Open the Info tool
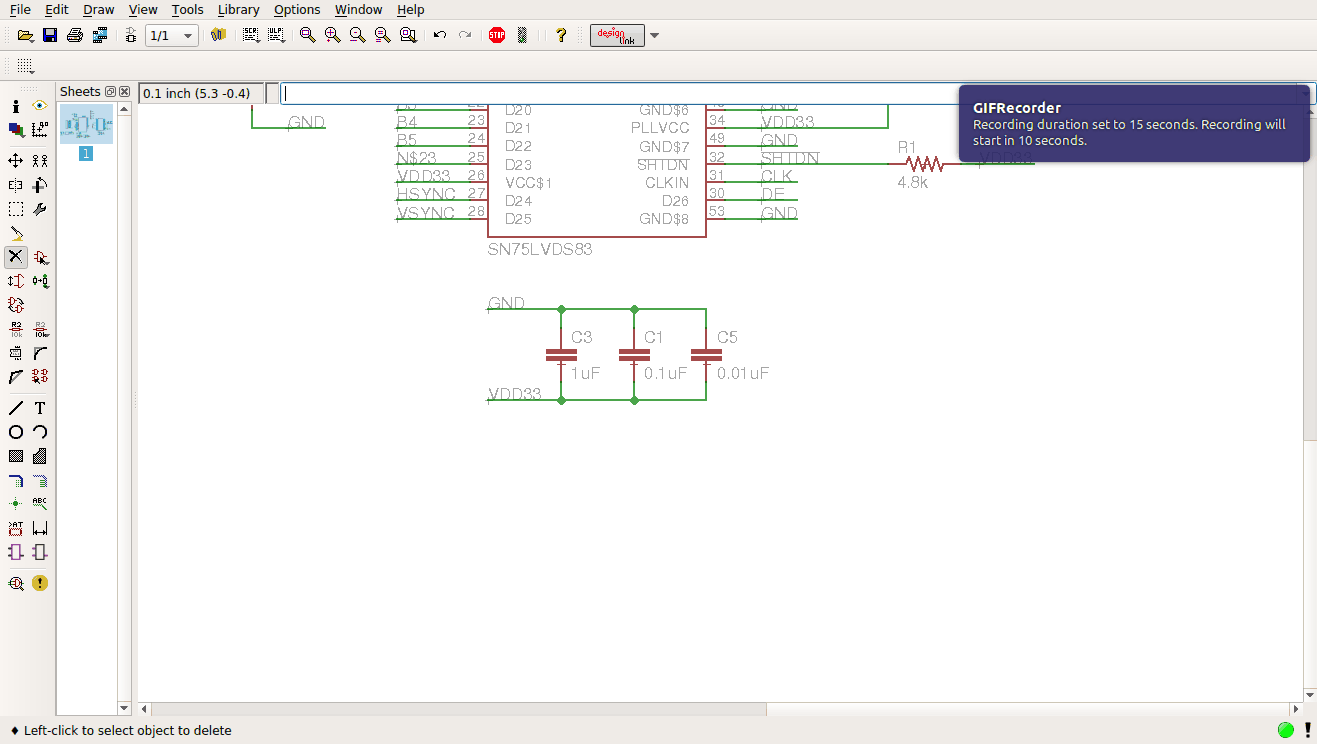Viewport: 1317px width, 744px height. click(16, 106)
